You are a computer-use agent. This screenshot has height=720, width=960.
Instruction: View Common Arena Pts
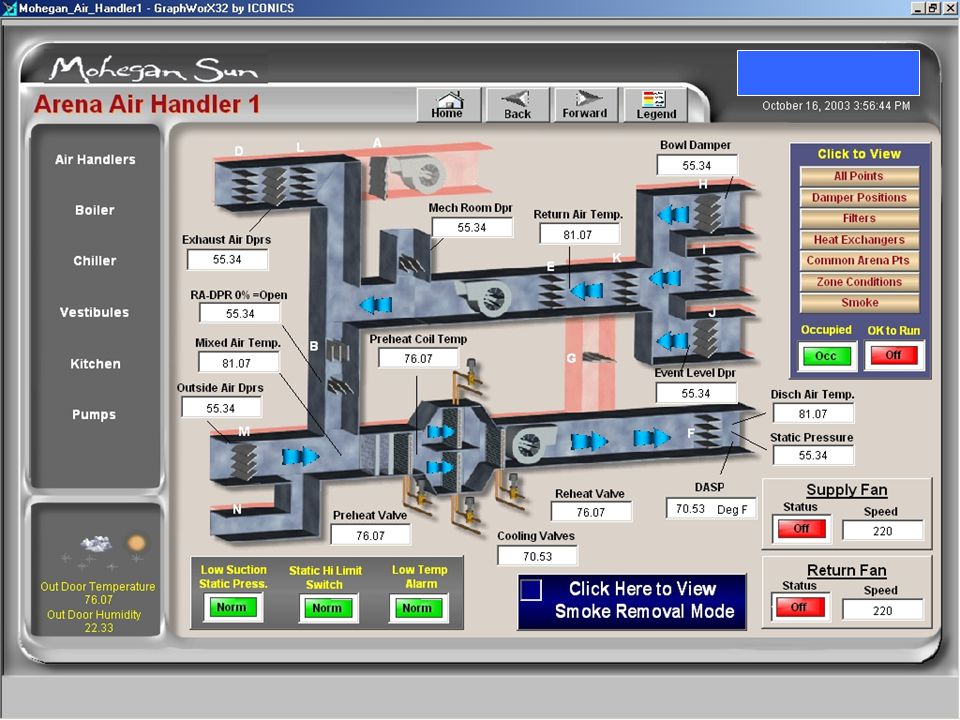coord(859,261)
